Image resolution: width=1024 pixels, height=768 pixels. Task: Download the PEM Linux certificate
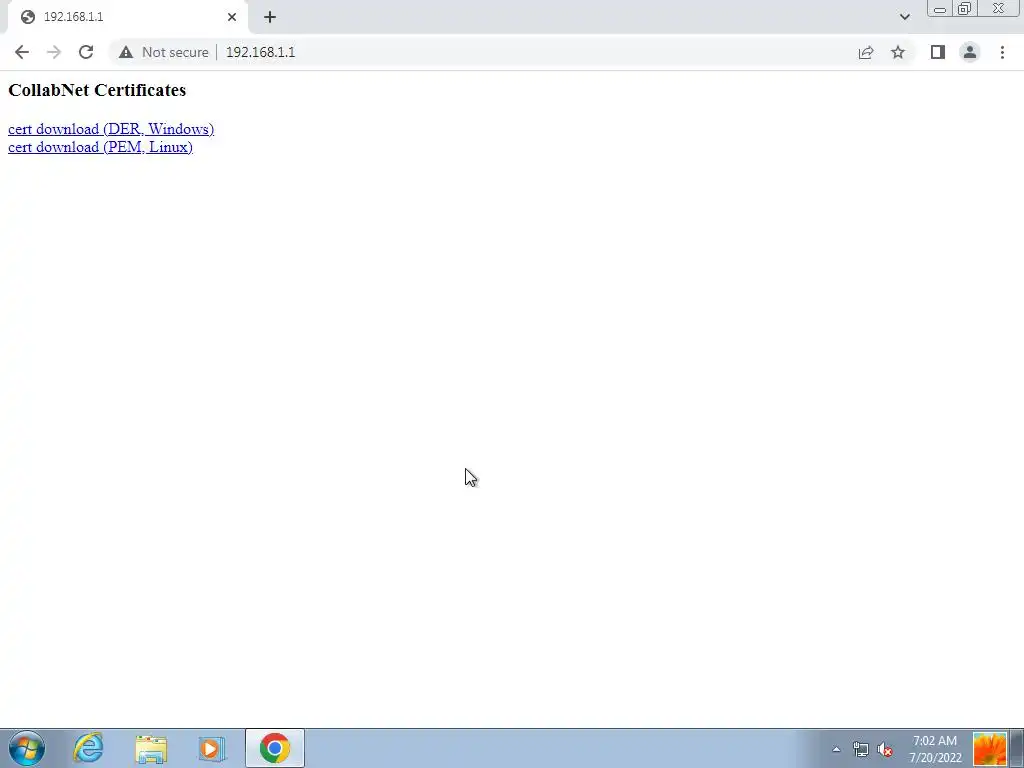(100, 147)
